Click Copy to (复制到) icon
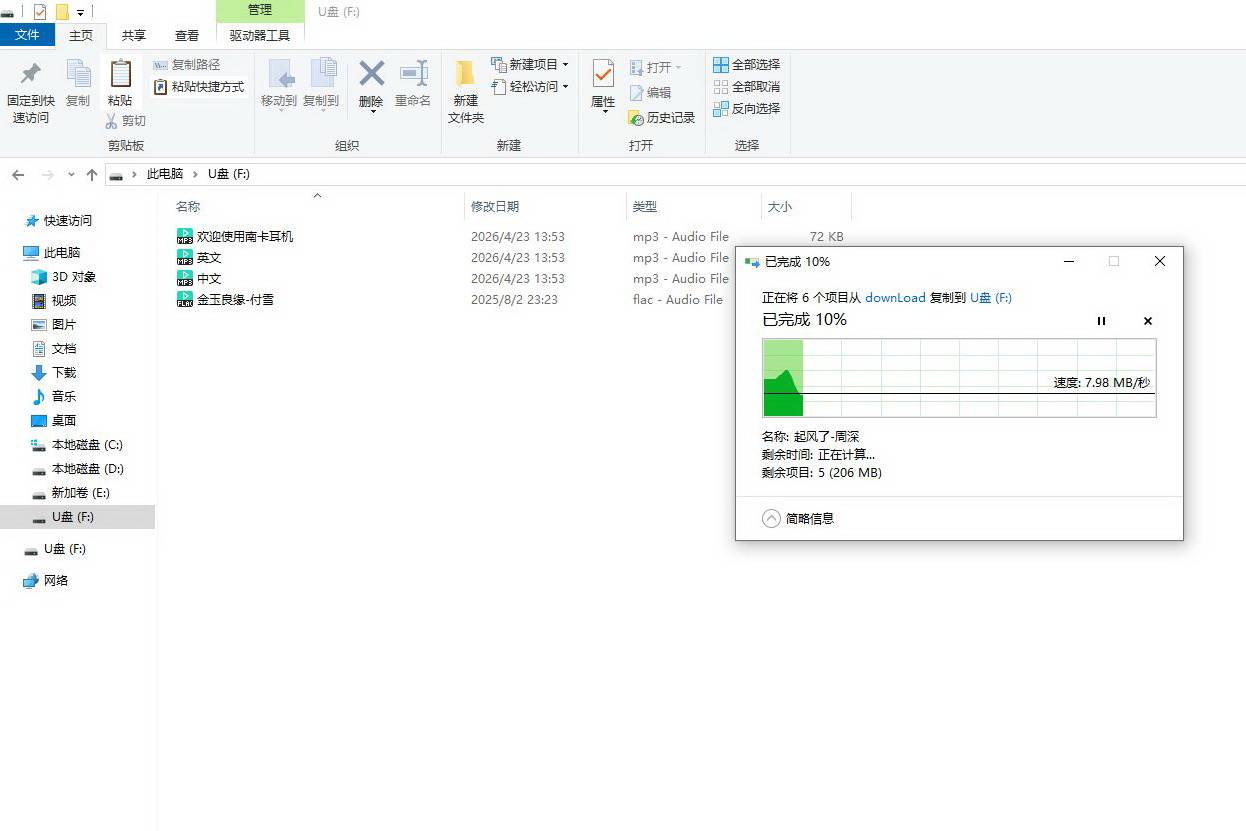The image size is (1246, 831). 321,74
